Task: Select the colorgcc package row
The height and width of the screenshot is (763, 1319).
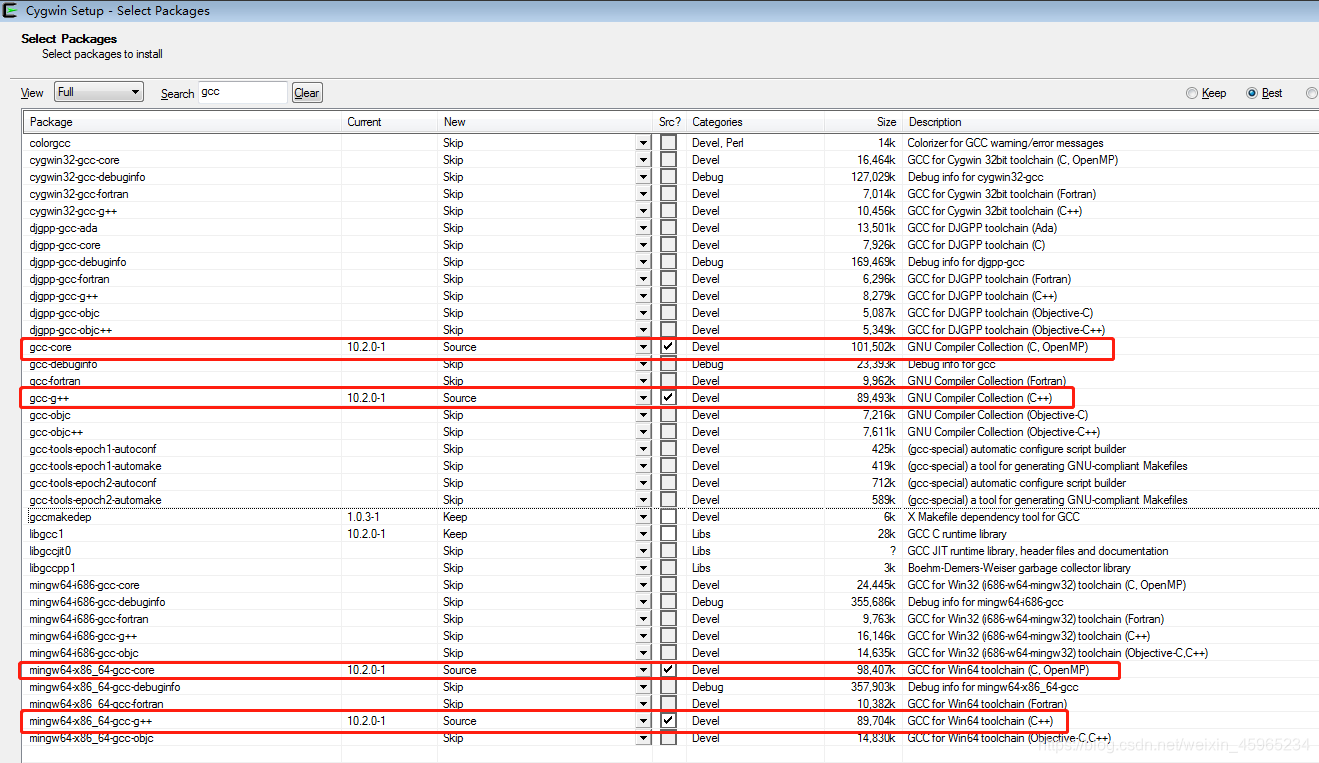Action: (x=670, y=143)
